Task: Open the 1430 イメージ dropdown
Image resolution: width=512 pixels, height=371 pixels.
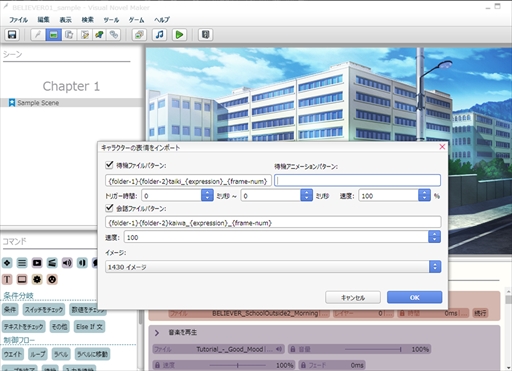Action: [x=273, y=267]
